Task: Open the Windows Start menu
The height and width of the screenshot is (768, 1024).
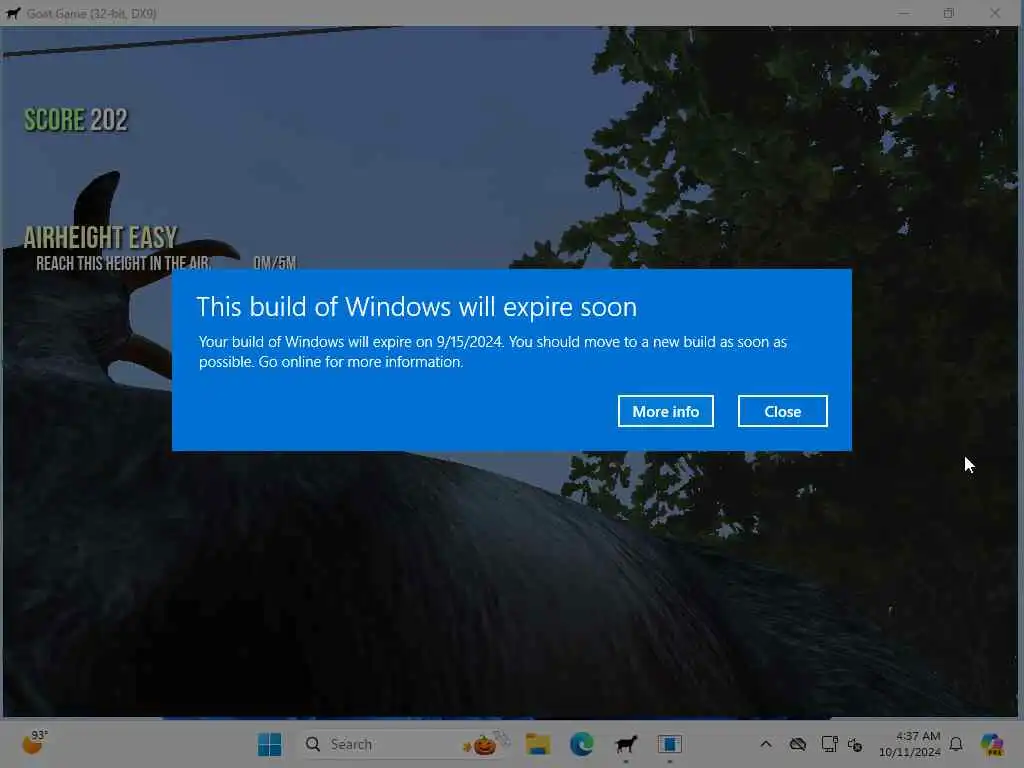Action: coord(269,744)
